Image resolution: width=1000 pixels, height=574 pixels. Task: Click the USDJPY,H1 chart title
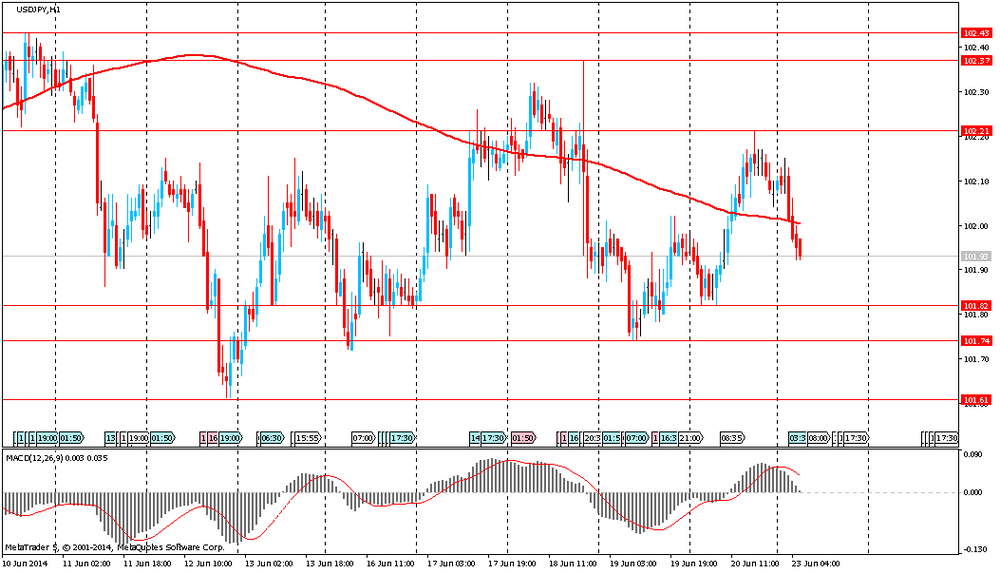36,9
